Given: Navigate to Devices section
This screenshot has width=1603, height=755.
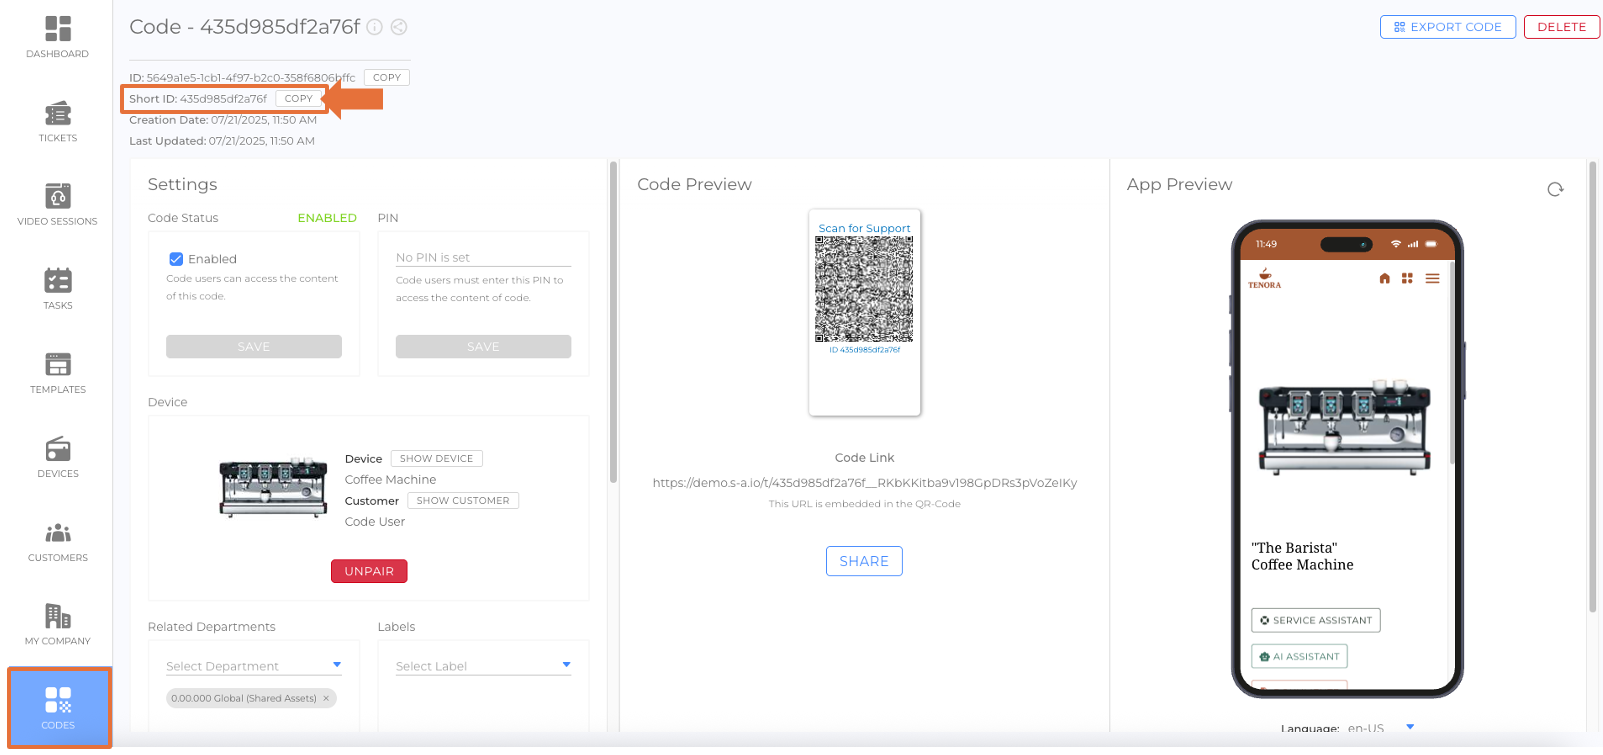Looking at the screenshot, I should coord(58,456).
